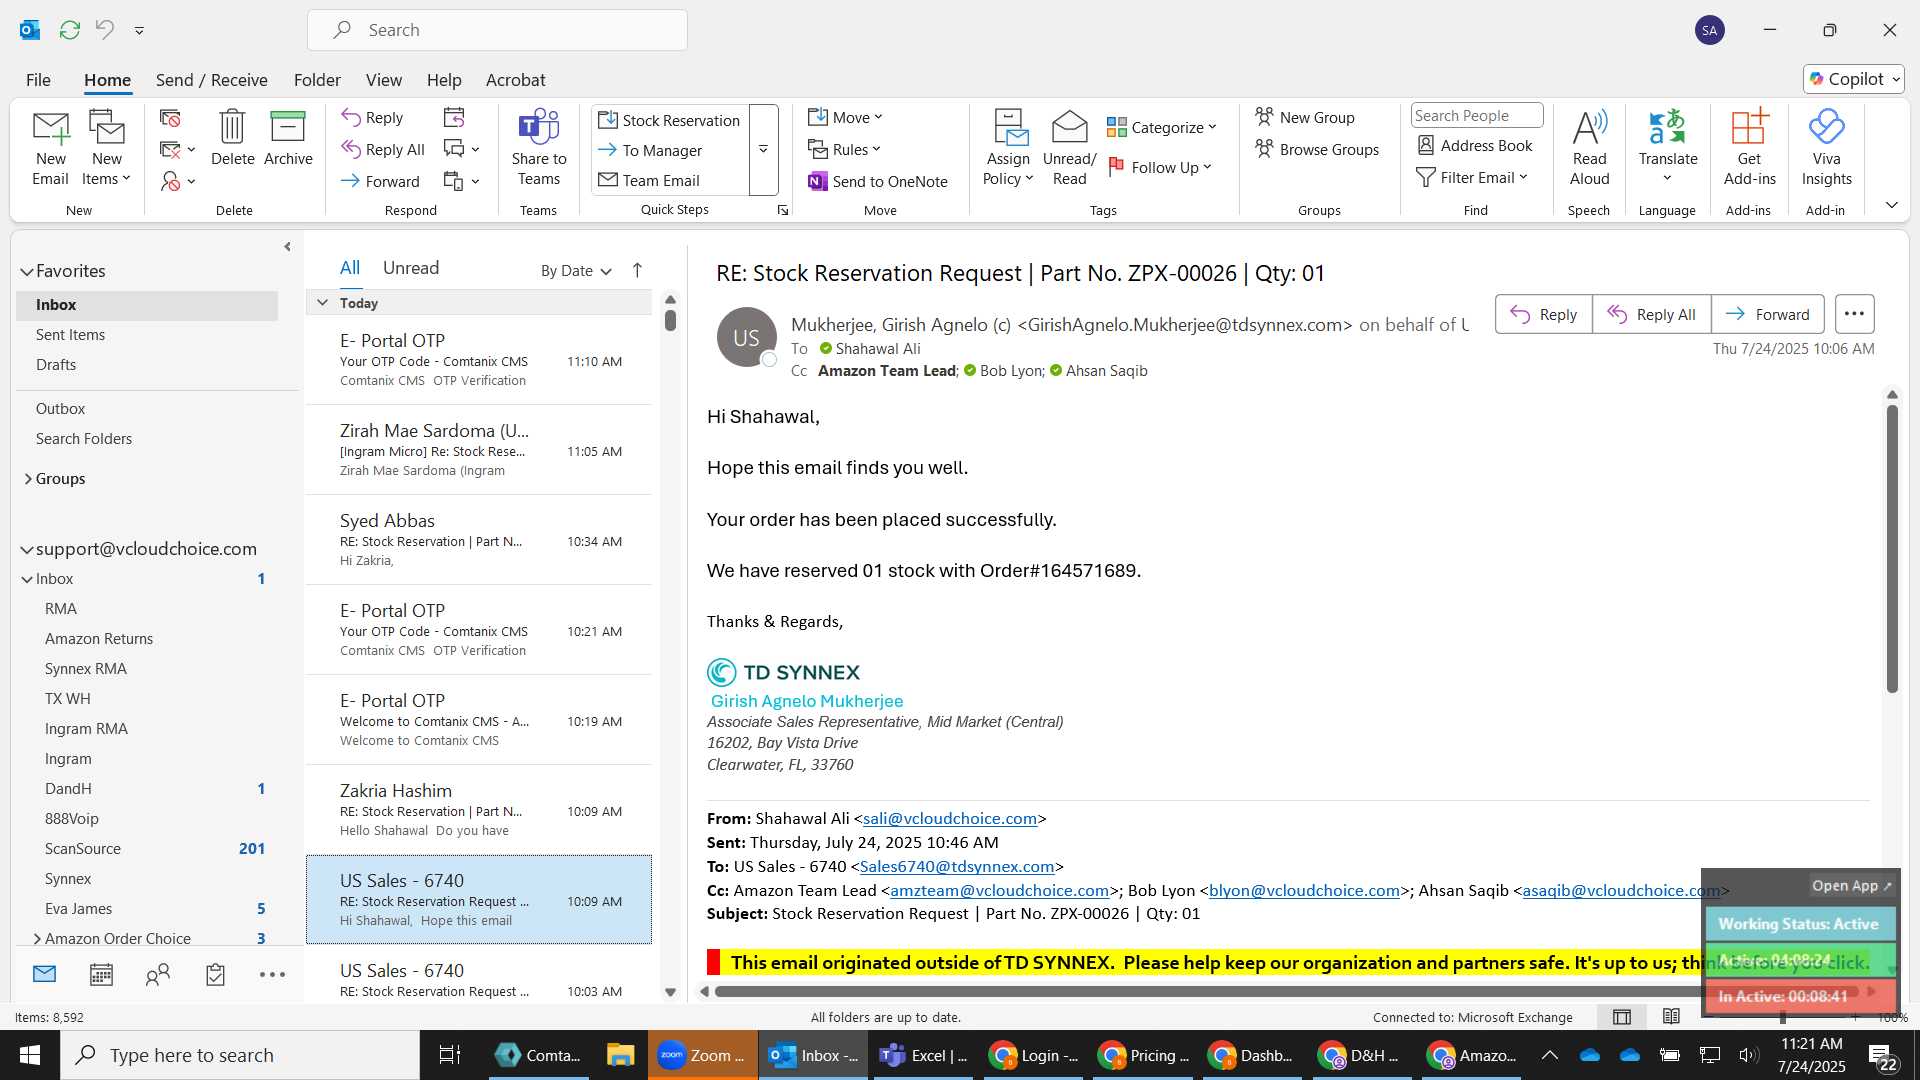1920x1080 pixels.
Task: Collapse the folder pane
Action: coord(287,246)
